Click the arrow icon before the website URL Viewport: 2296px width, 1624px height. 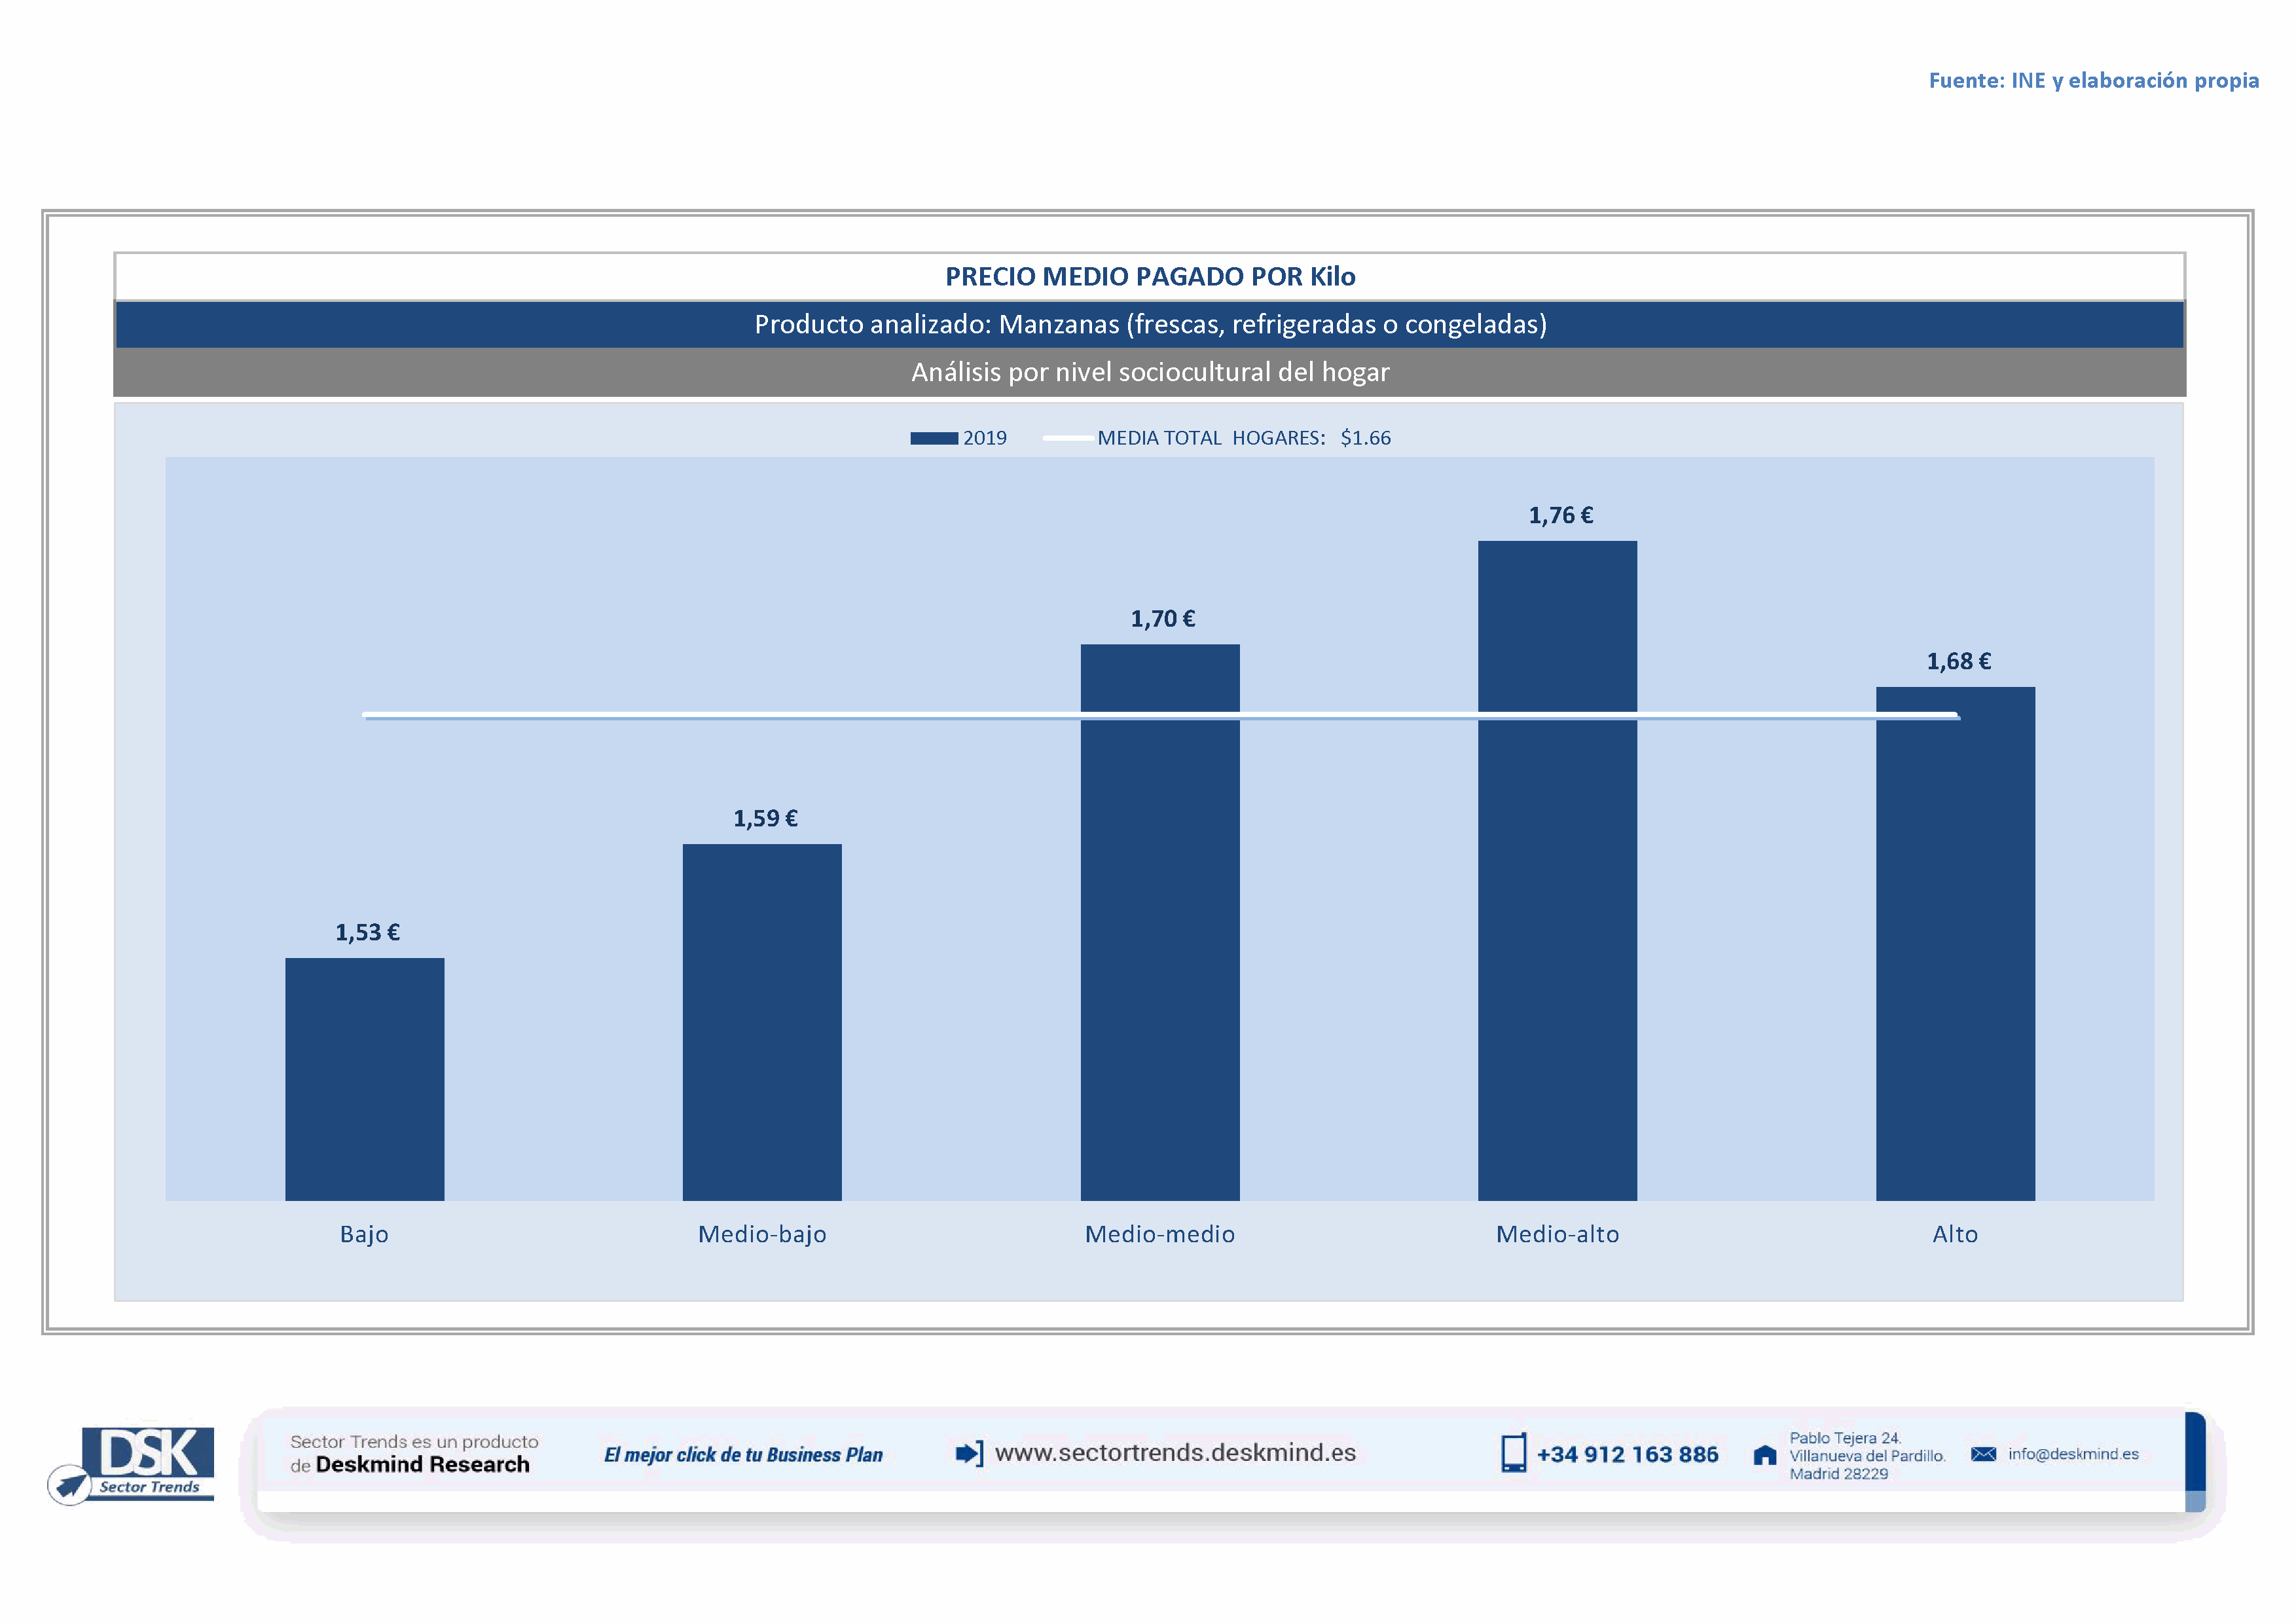tap(968, 1453)
